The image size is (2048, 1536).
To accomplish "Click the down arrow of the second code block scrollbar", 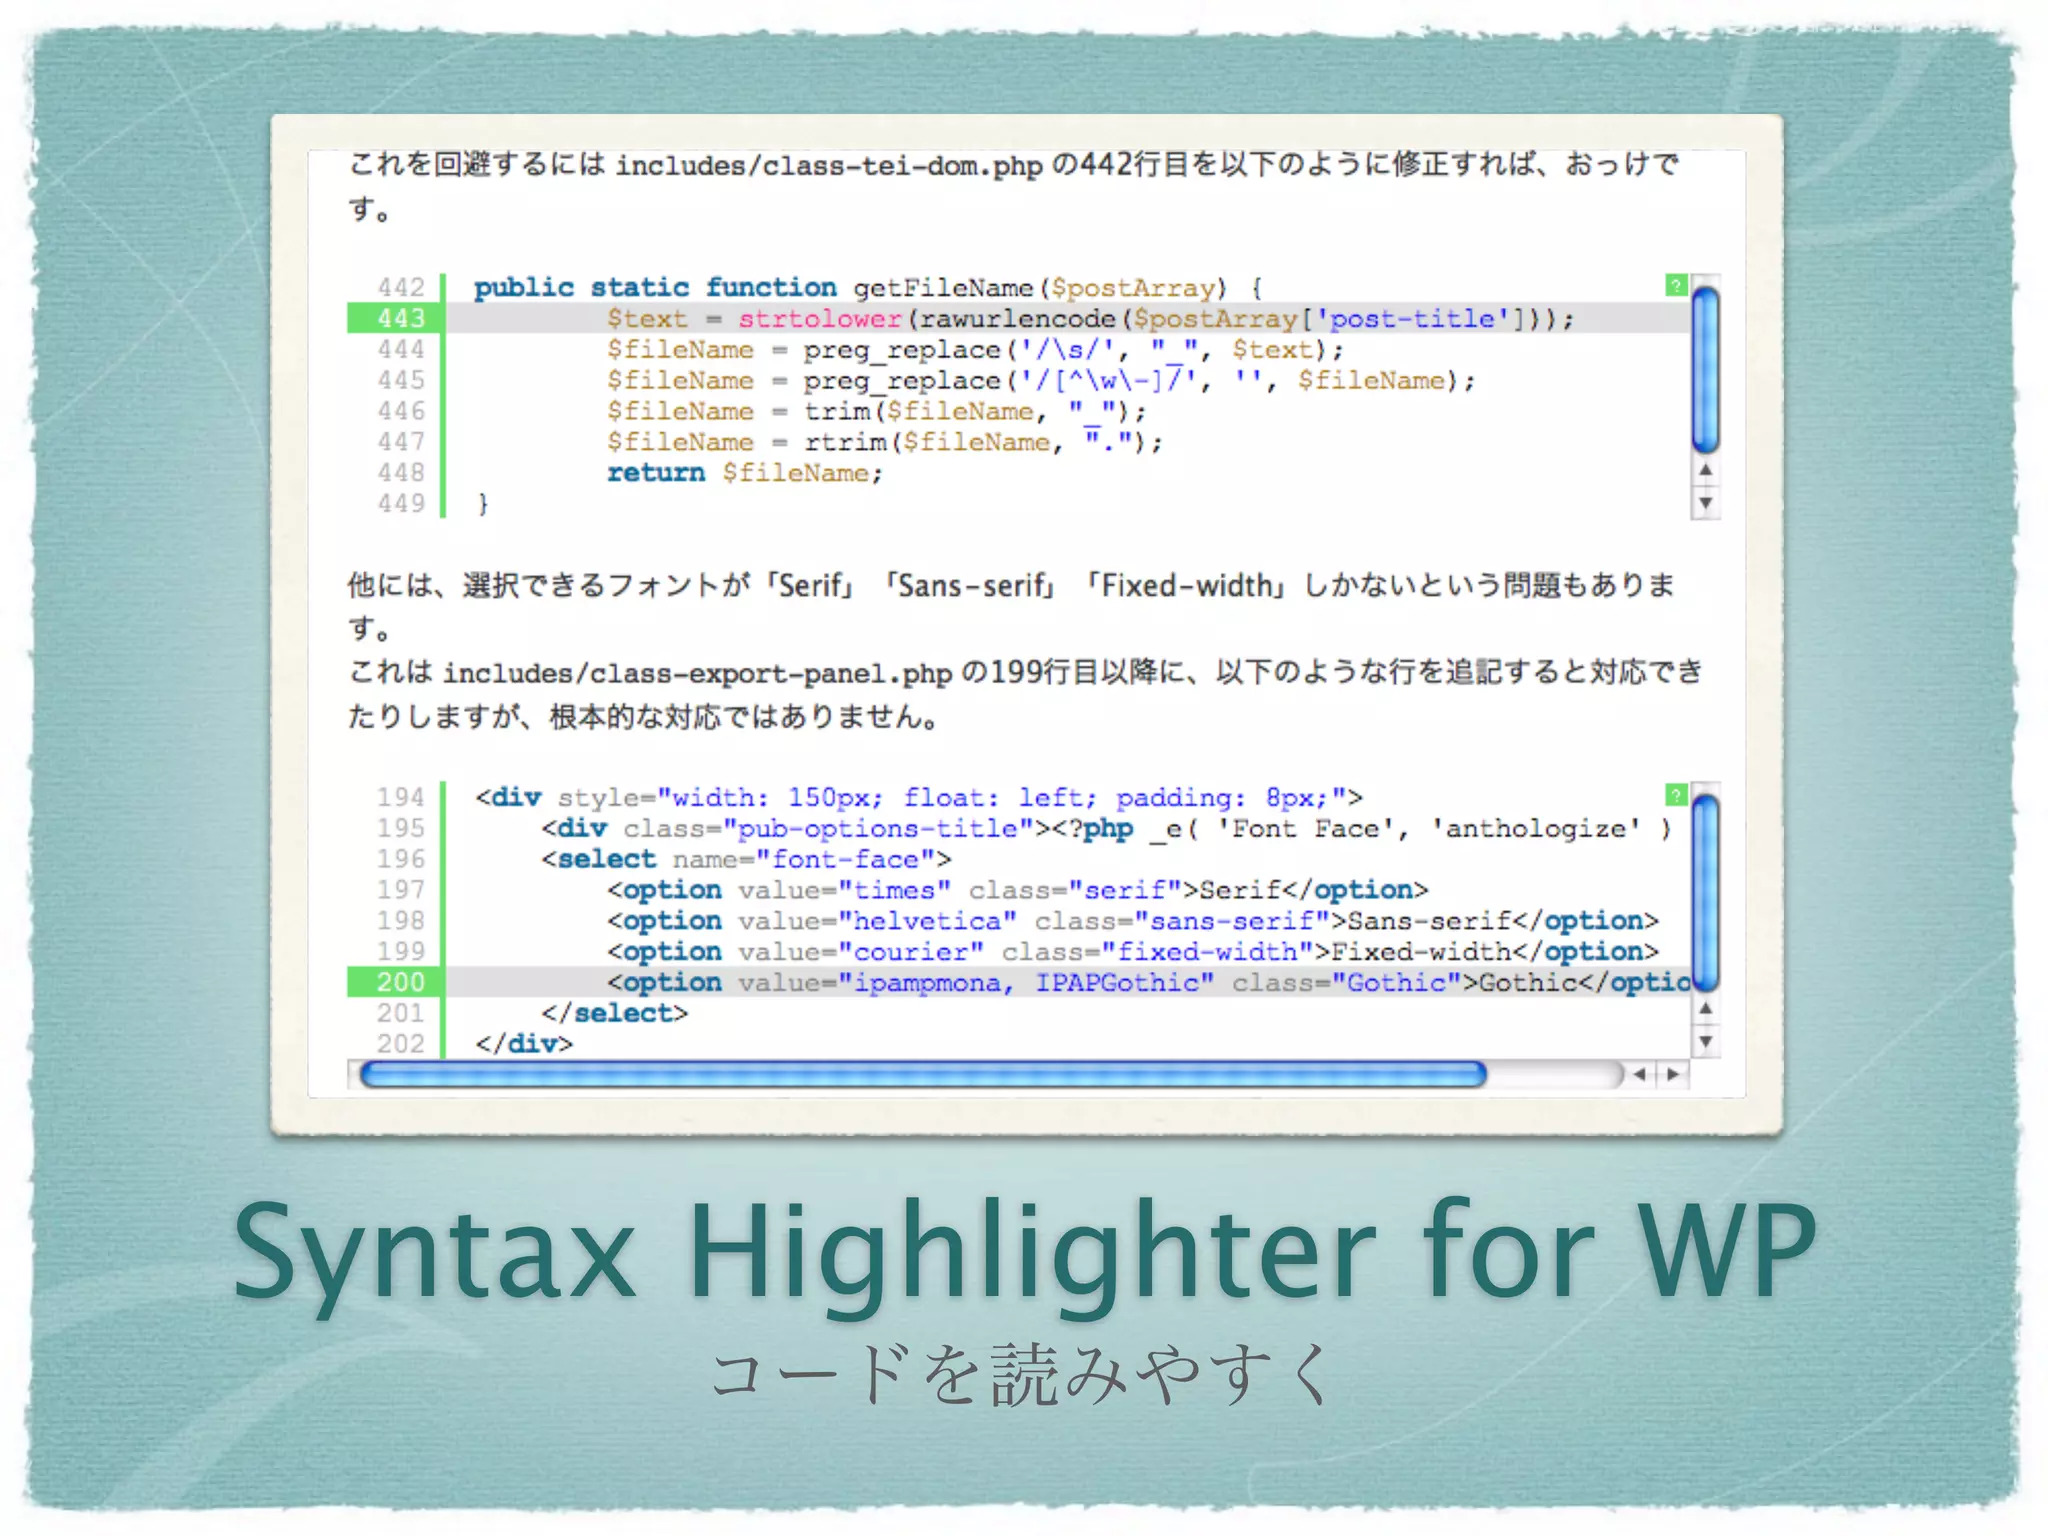I will [x=1705, y=1041].
